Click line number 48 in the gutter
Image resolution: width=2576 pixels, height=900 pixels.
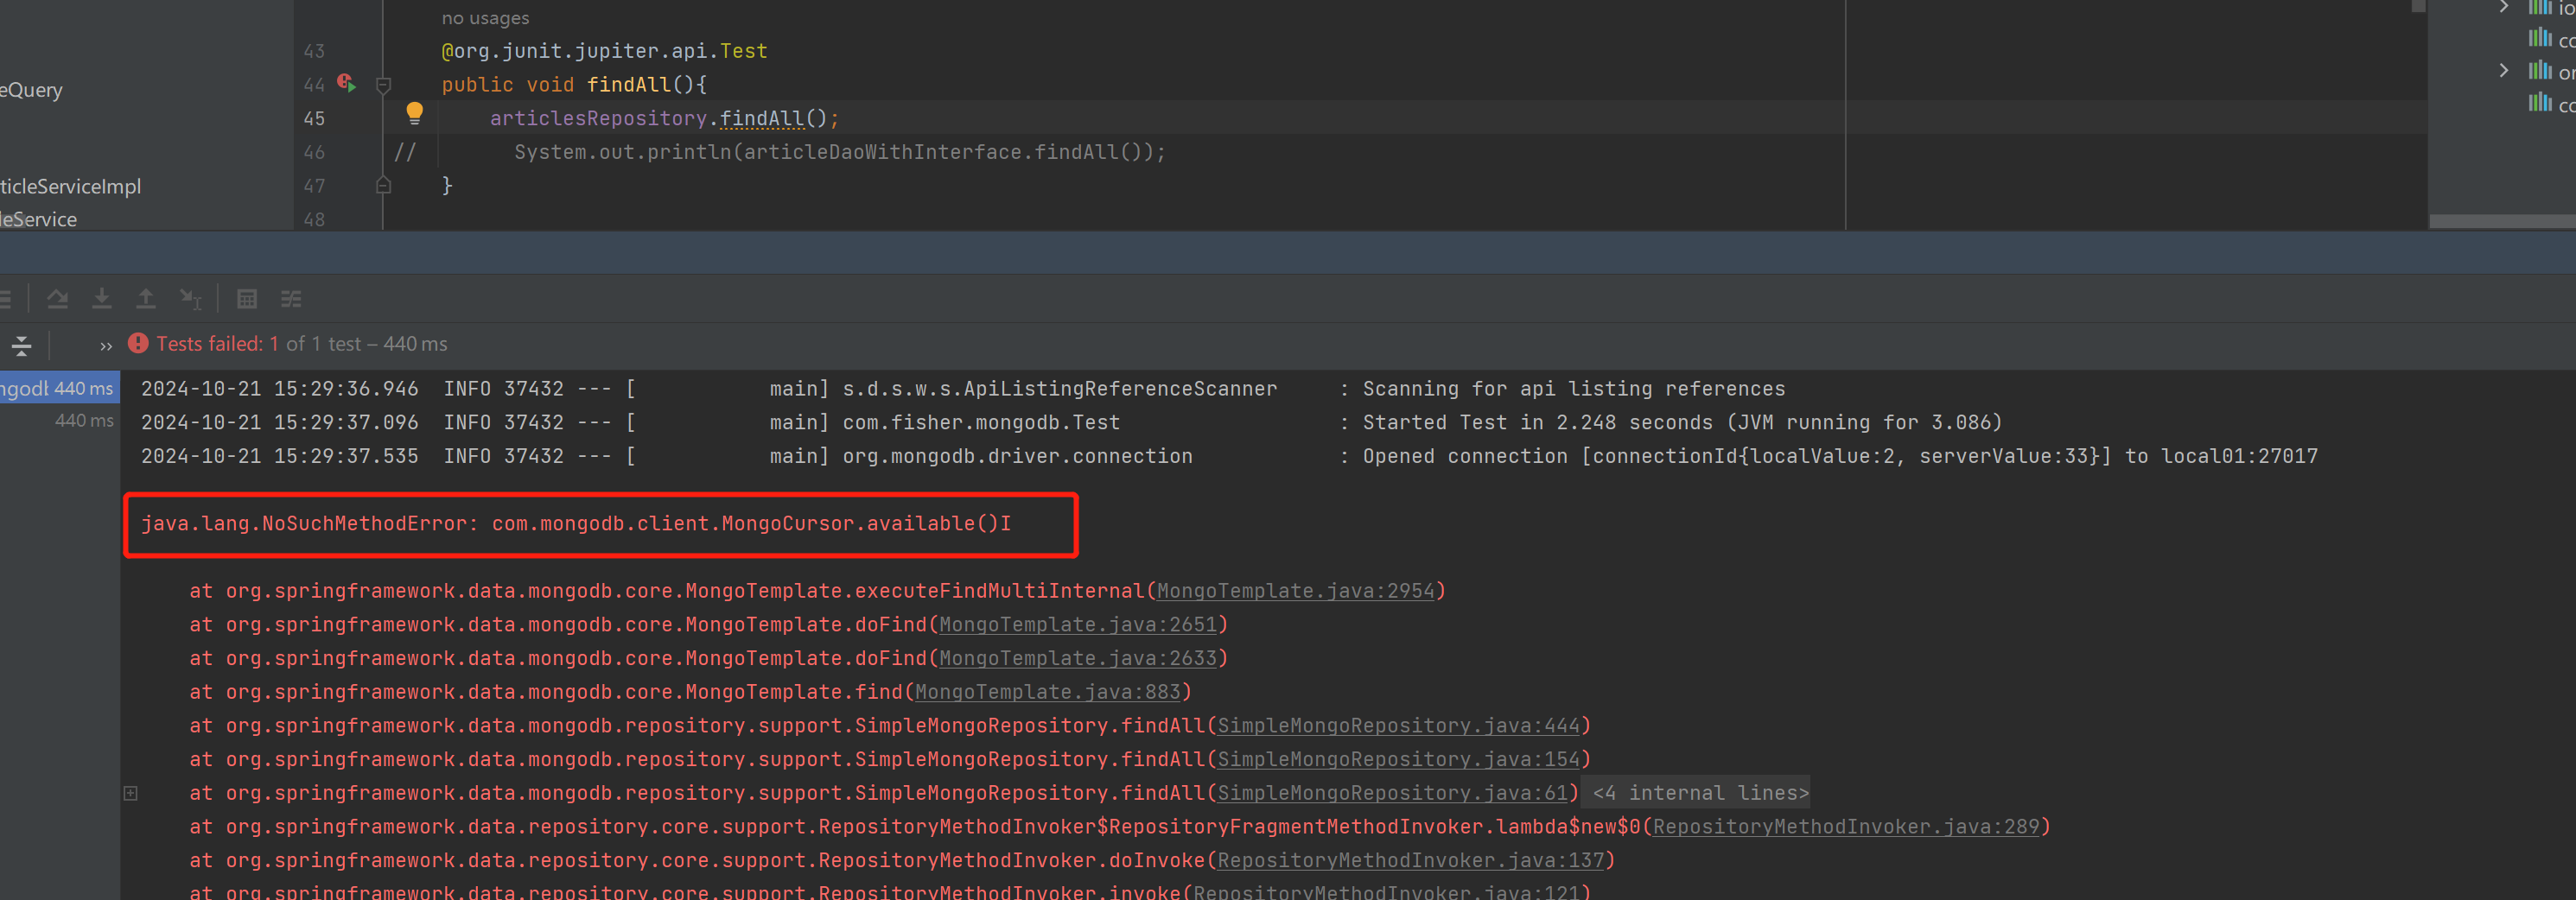[314, 219]
